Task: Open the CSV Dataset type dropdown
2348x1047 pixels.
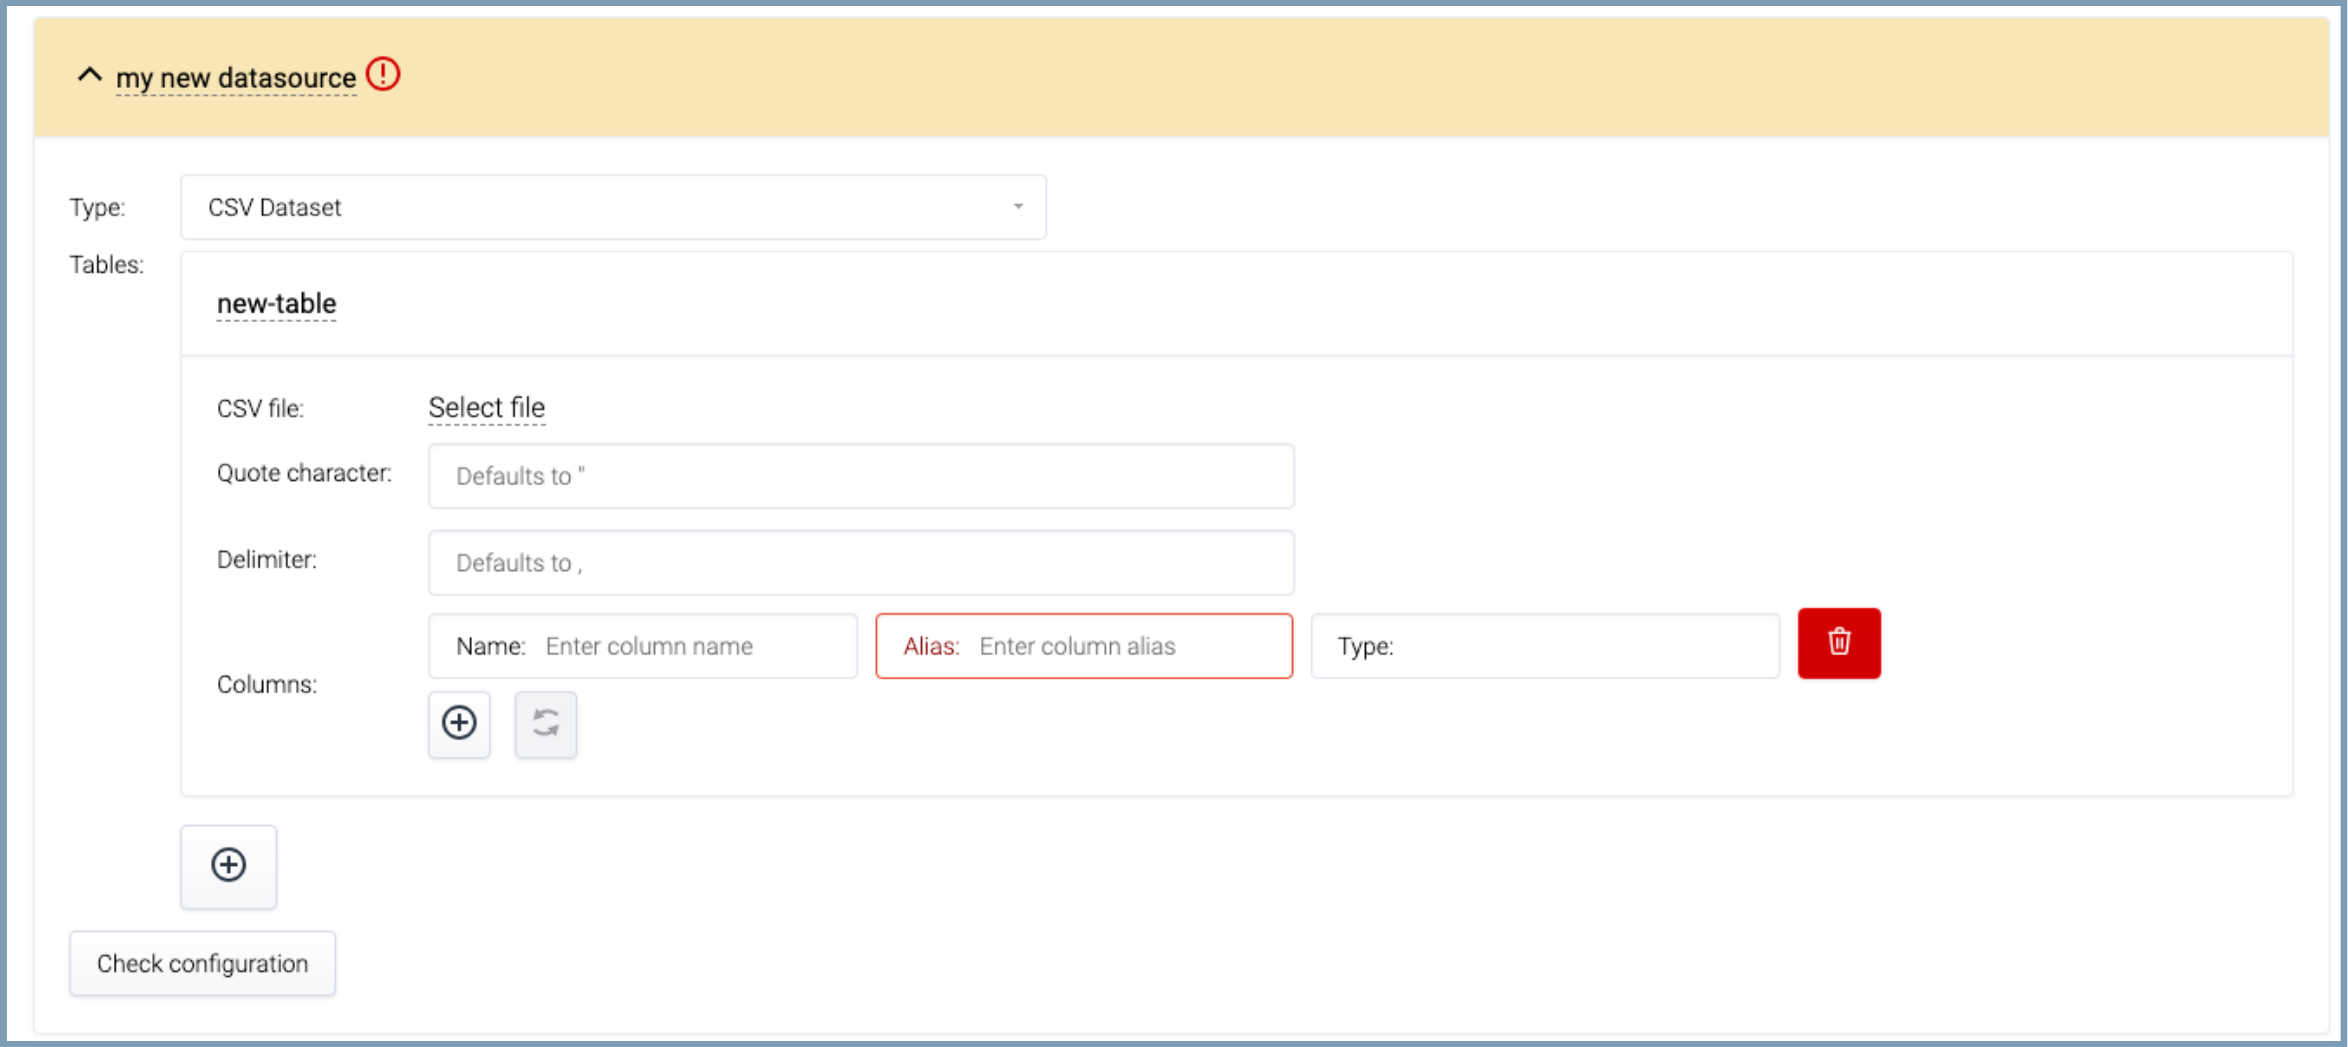Action: pyautogui.click(x=613, y=207)
